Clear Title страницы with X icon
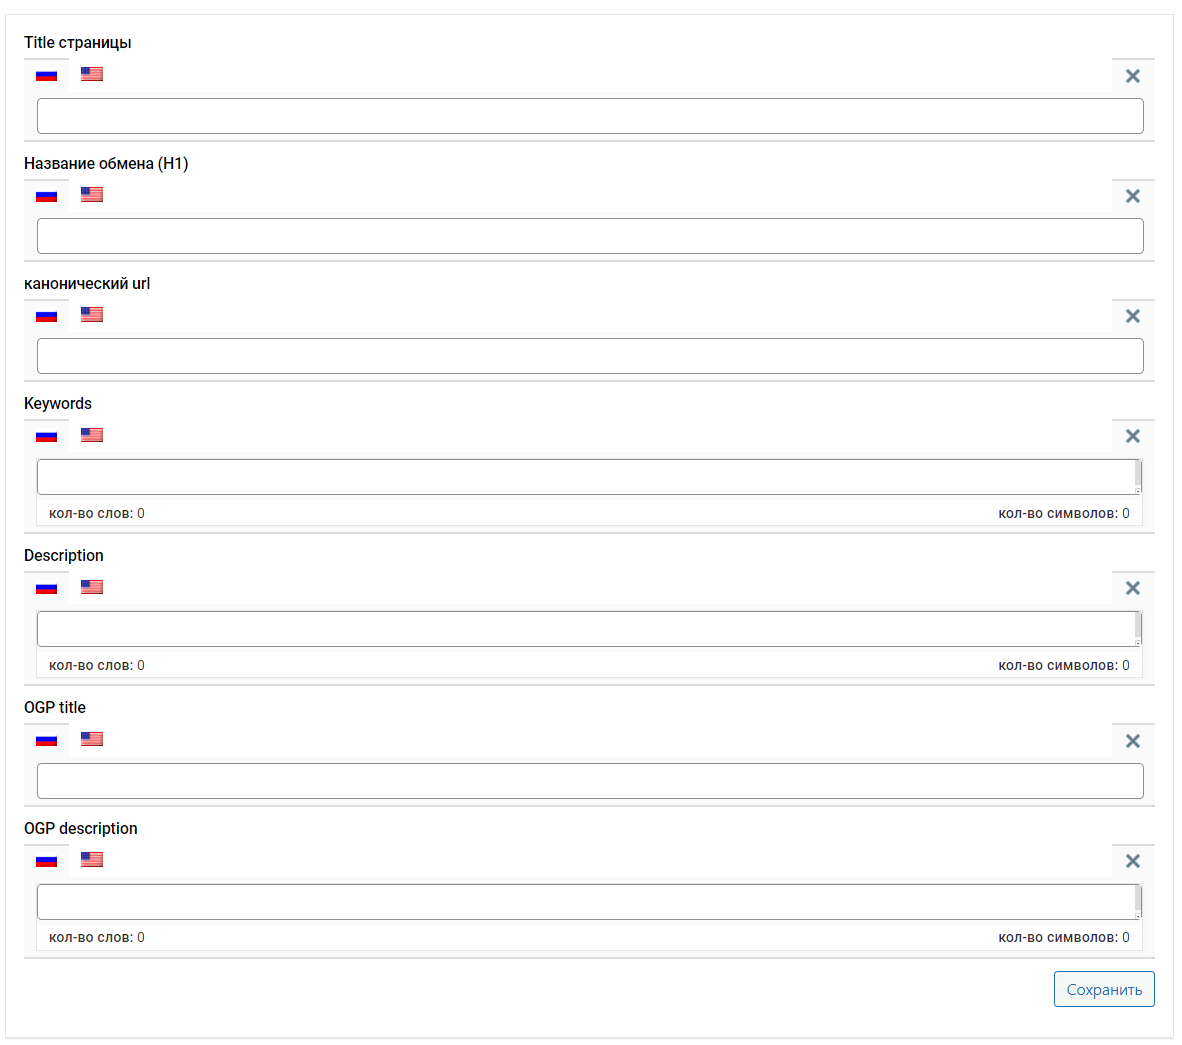1182x1045 pixels. click(1133, 76)
